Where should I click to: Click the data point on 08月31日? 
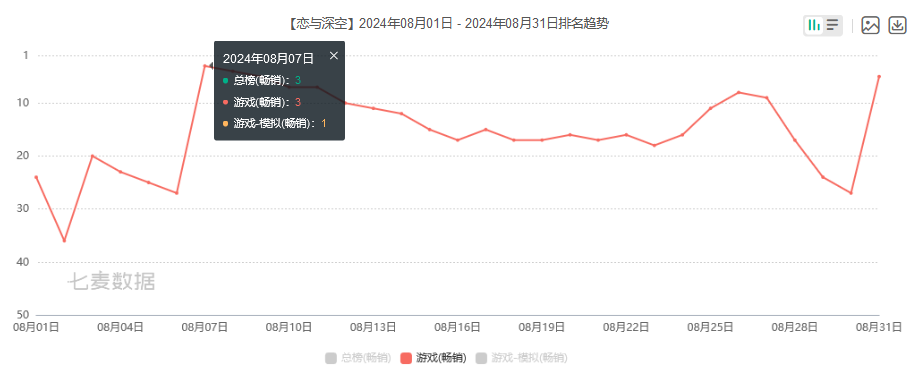[879, 77]
